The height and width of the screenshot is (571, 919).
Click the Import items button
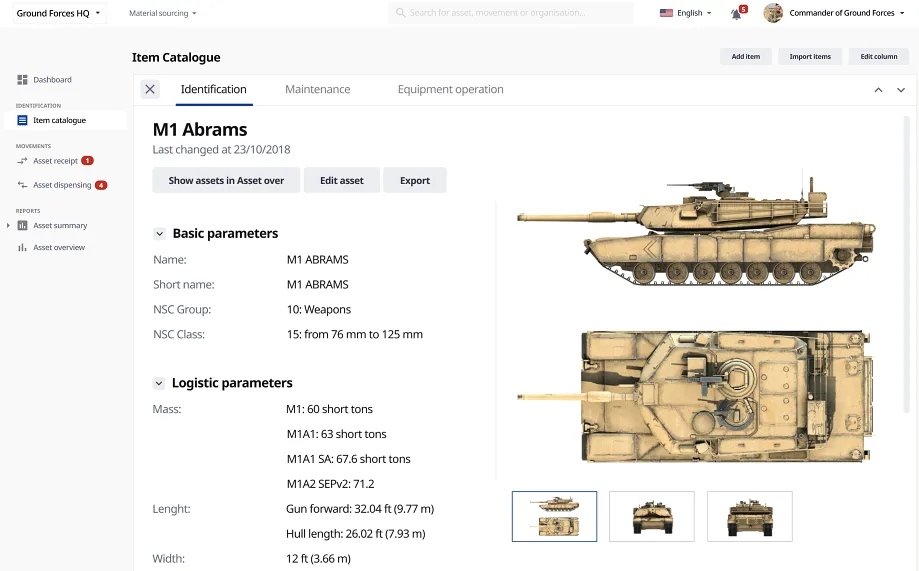pyautogui.click(x=810, y=56)
